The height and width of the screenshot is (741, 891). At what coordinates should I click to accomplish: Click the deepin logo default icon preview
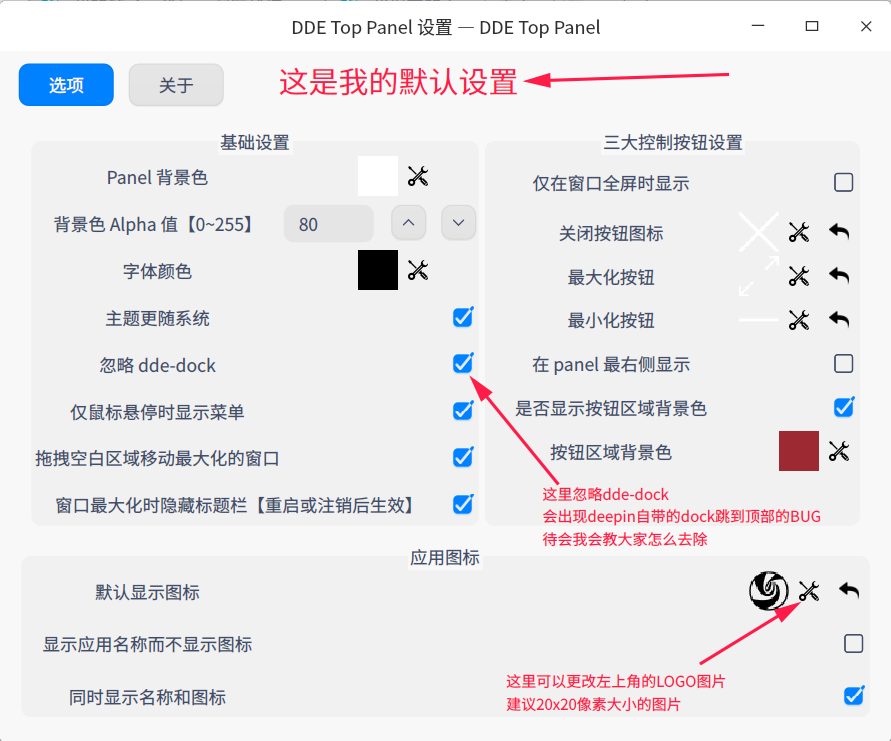coord(769,591)
